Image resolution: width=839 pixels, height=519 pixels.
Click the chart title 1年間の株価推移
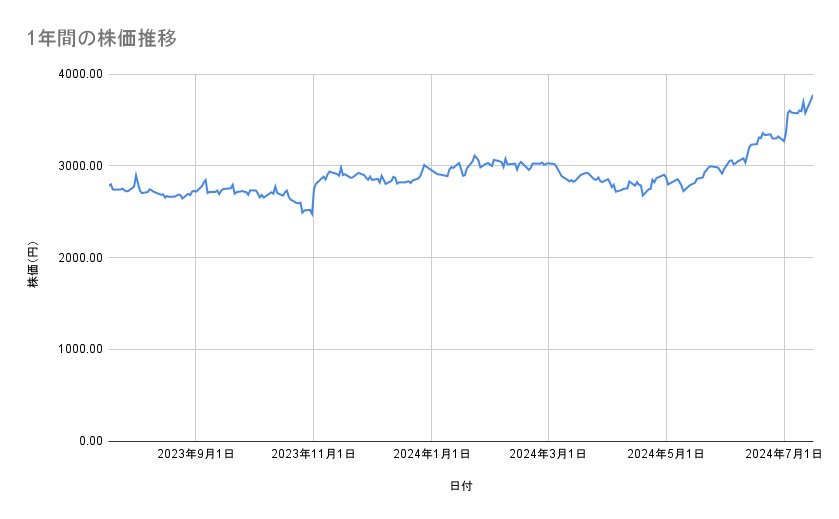click(x=103, y=38)
